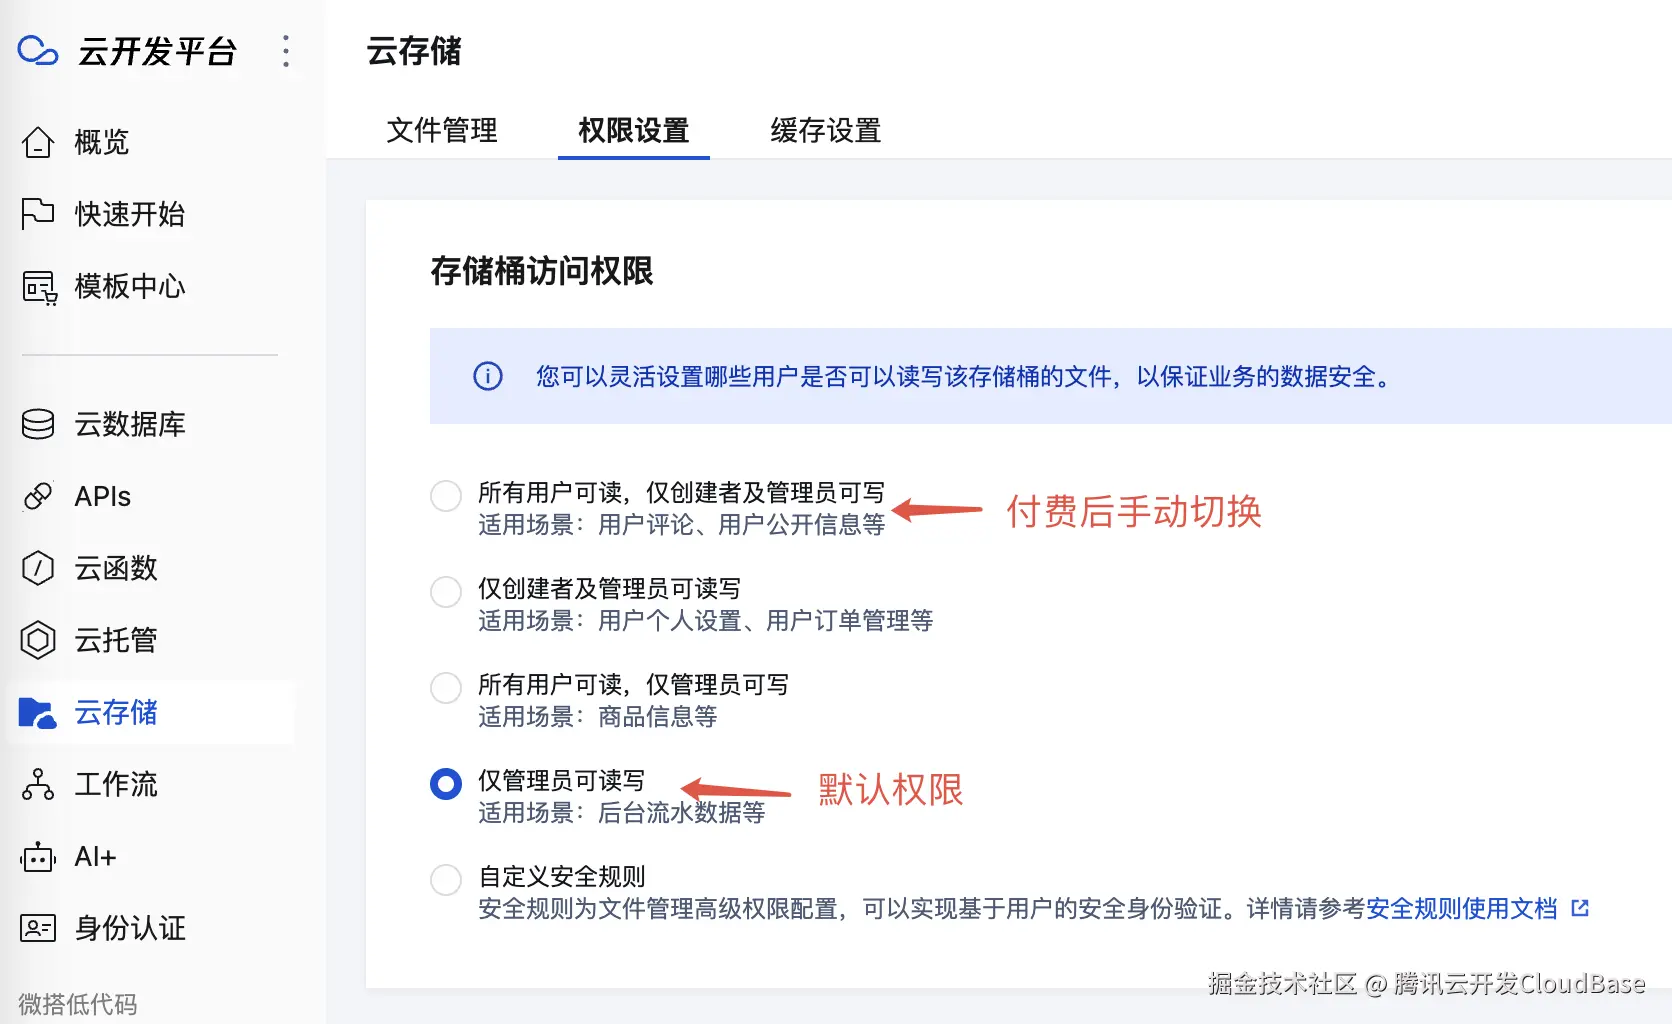Switch to the 文件管理 tab
This screenshot has height=1024, width=1672.
point(442,131)
